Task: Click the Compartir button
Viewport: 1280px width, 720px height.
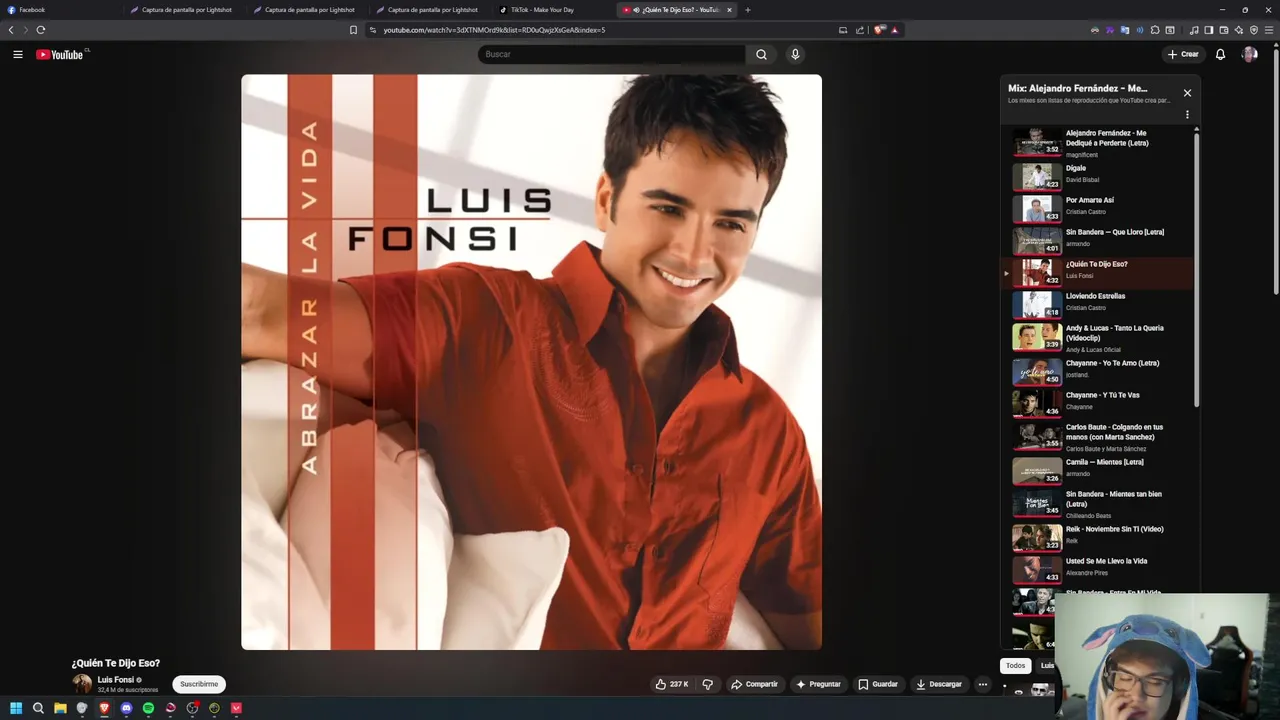Action: [x=754, y=684]
